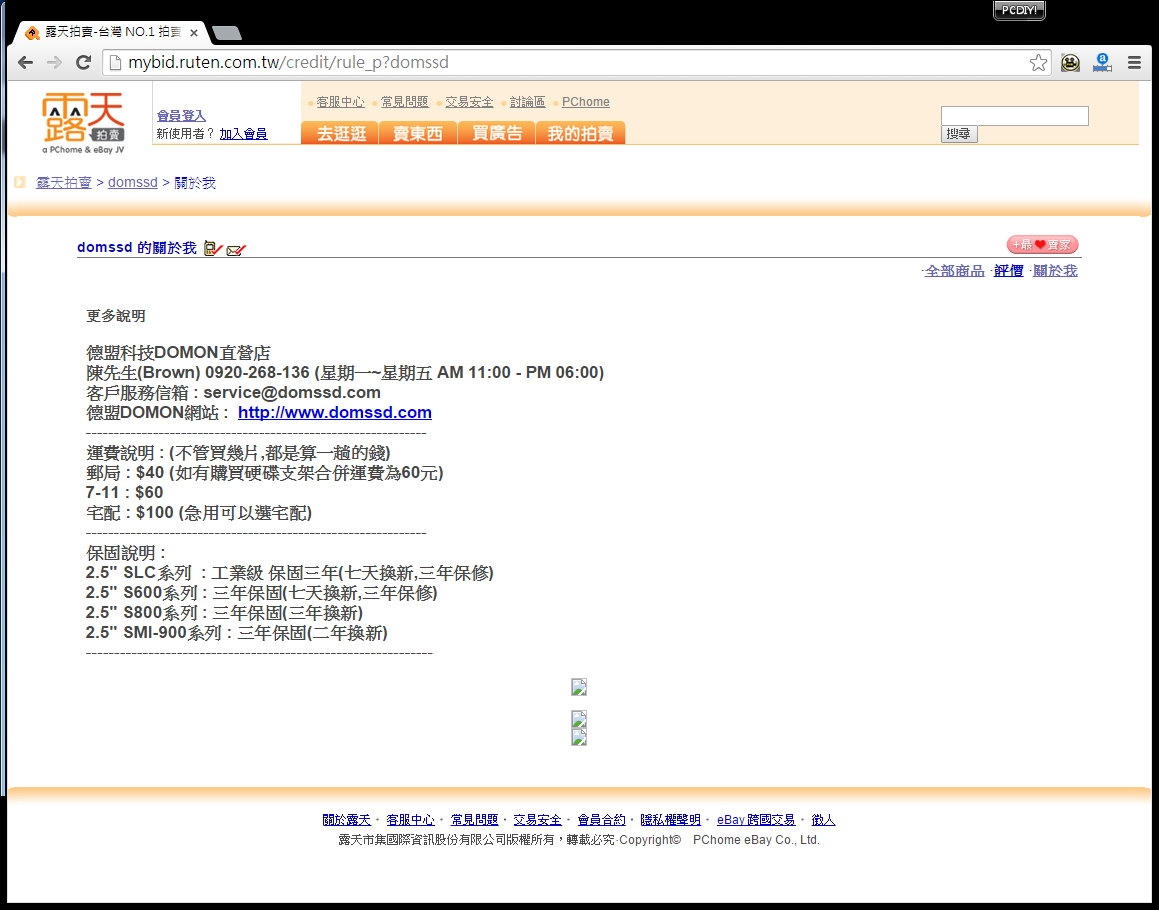Open the 常見問題 link in header
Viewport: 1159px width, 910px height.
click(404, 102)
